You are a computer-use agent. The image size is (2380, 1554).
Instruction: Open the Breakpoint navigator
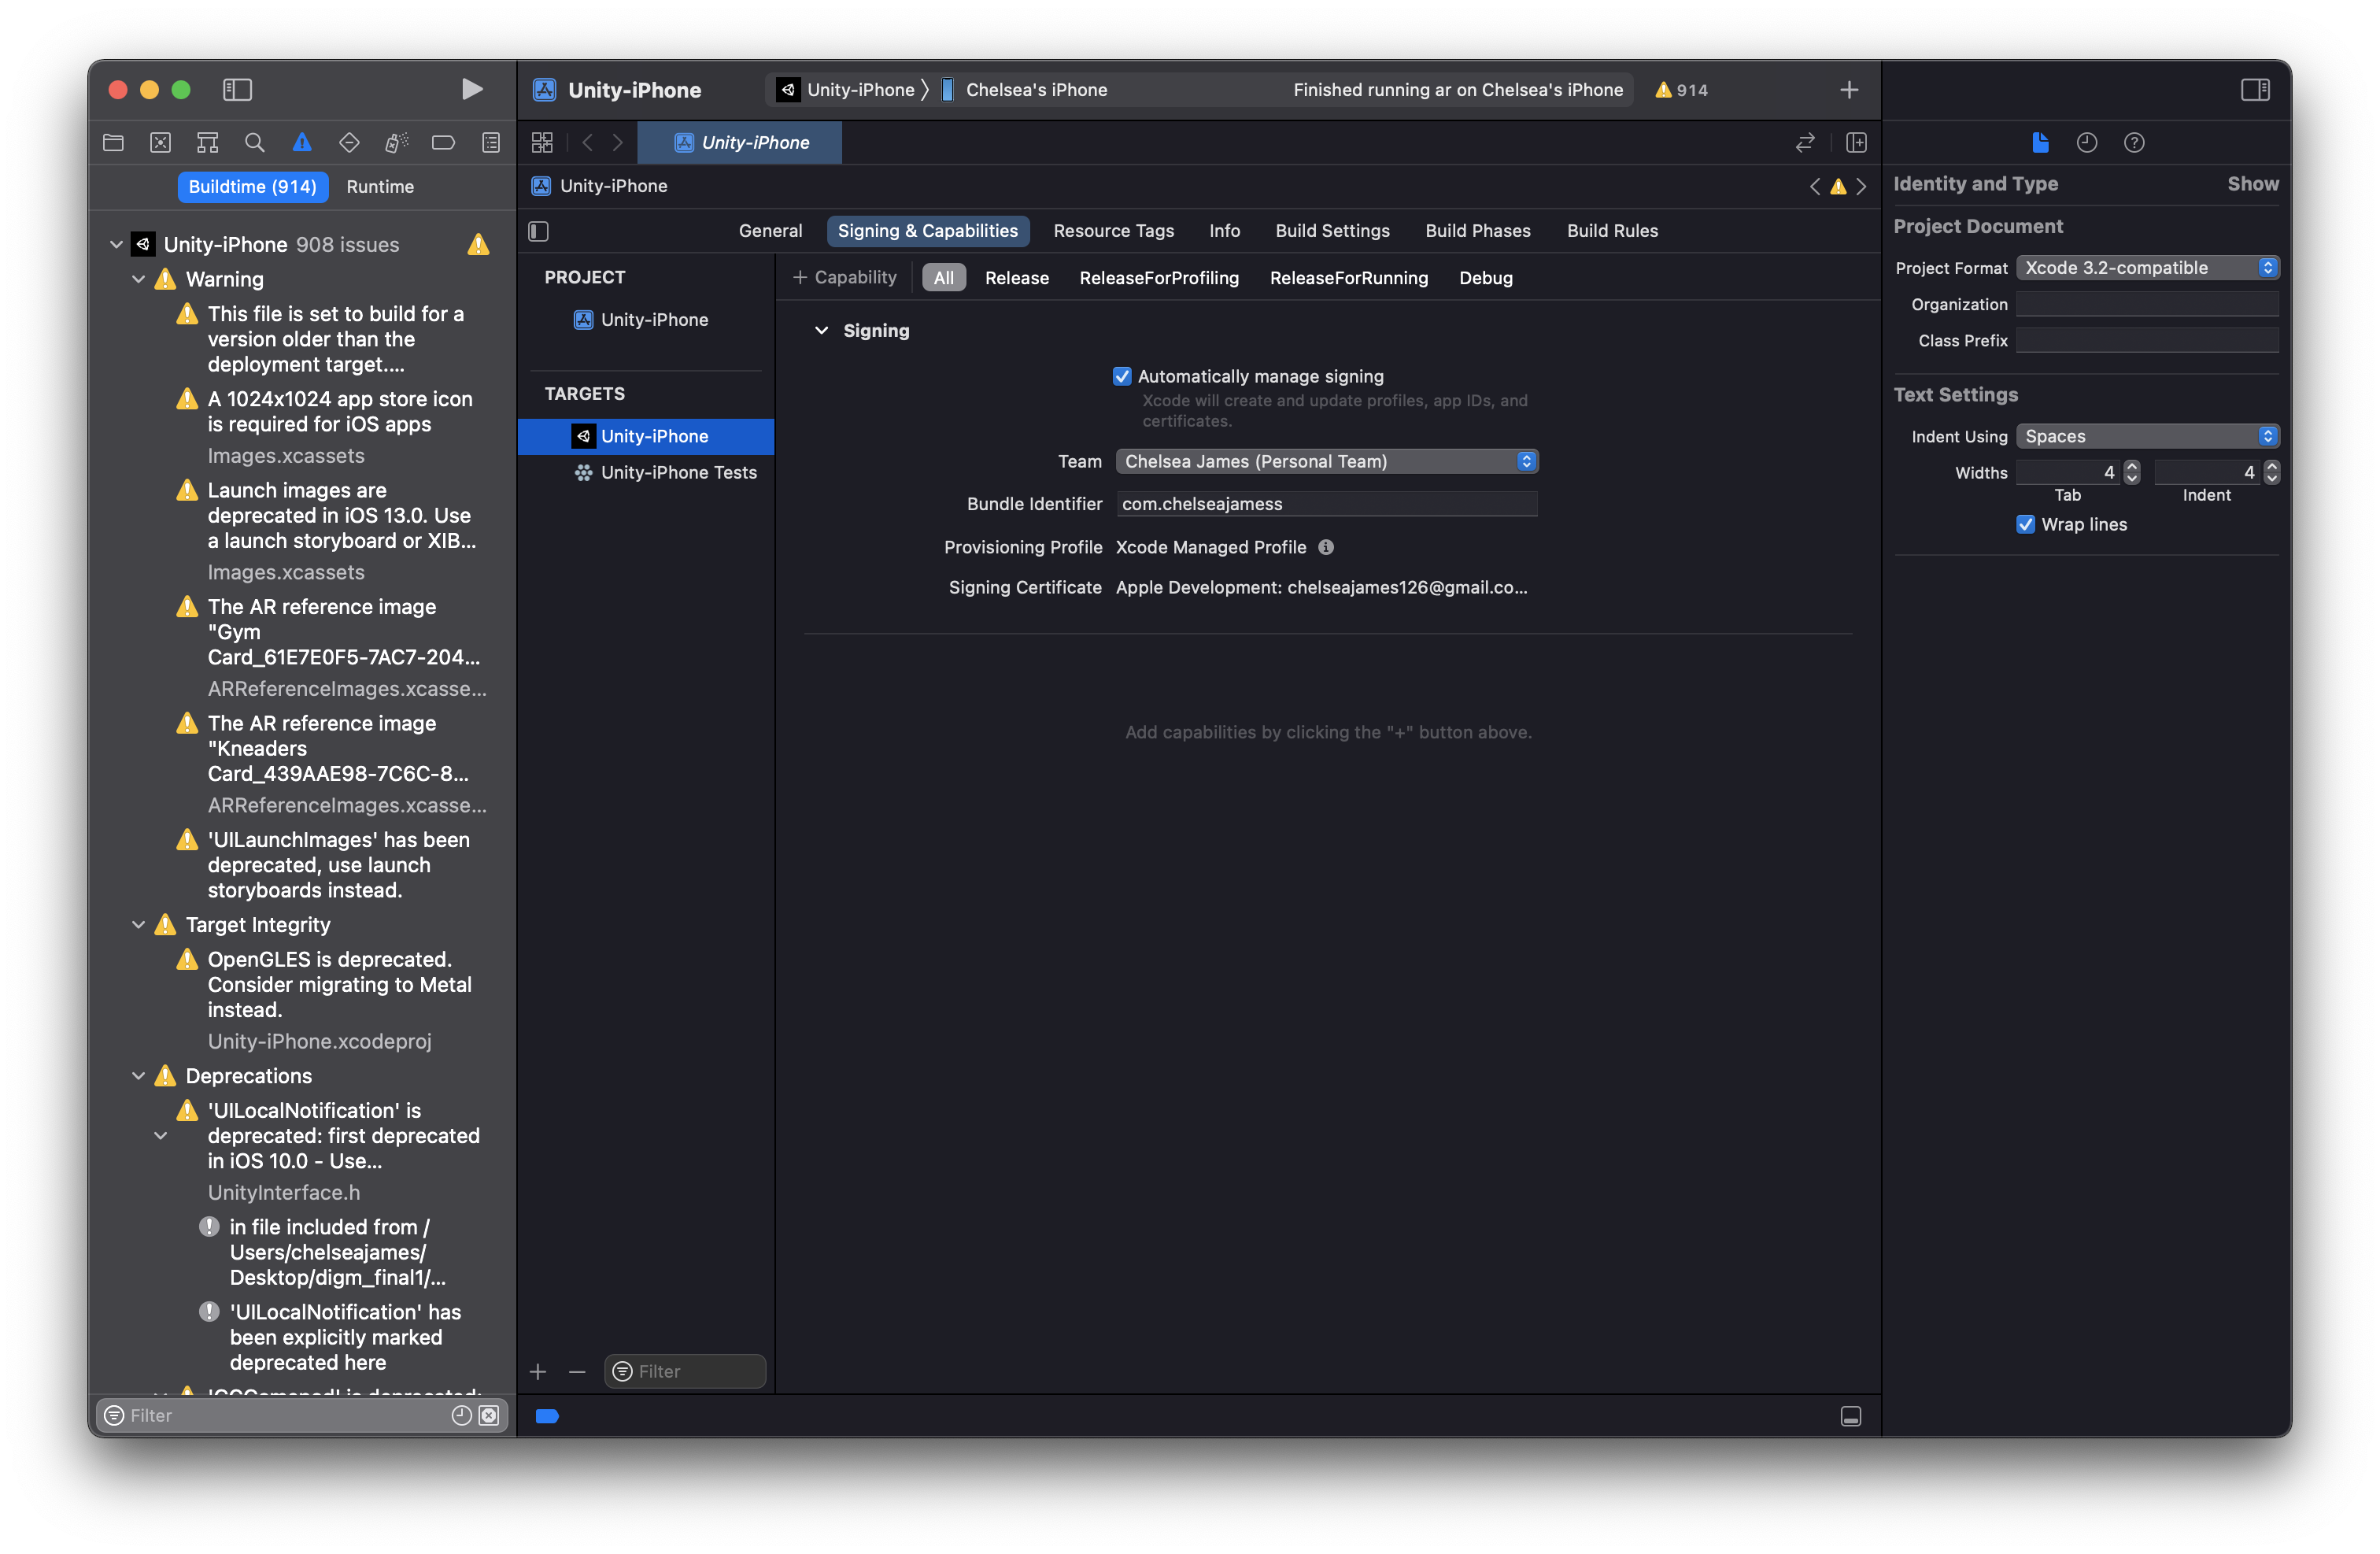[x=443, y=143]
